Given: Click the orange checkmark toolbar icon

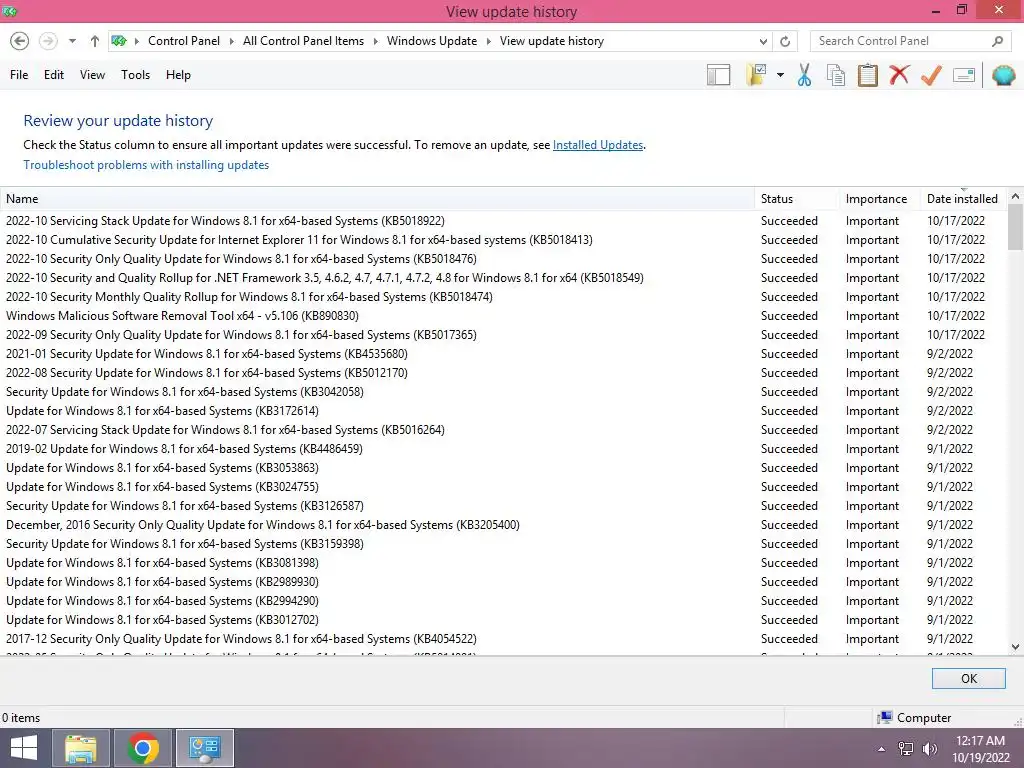Looking at the screenshot, I should (x=931, y=75).
